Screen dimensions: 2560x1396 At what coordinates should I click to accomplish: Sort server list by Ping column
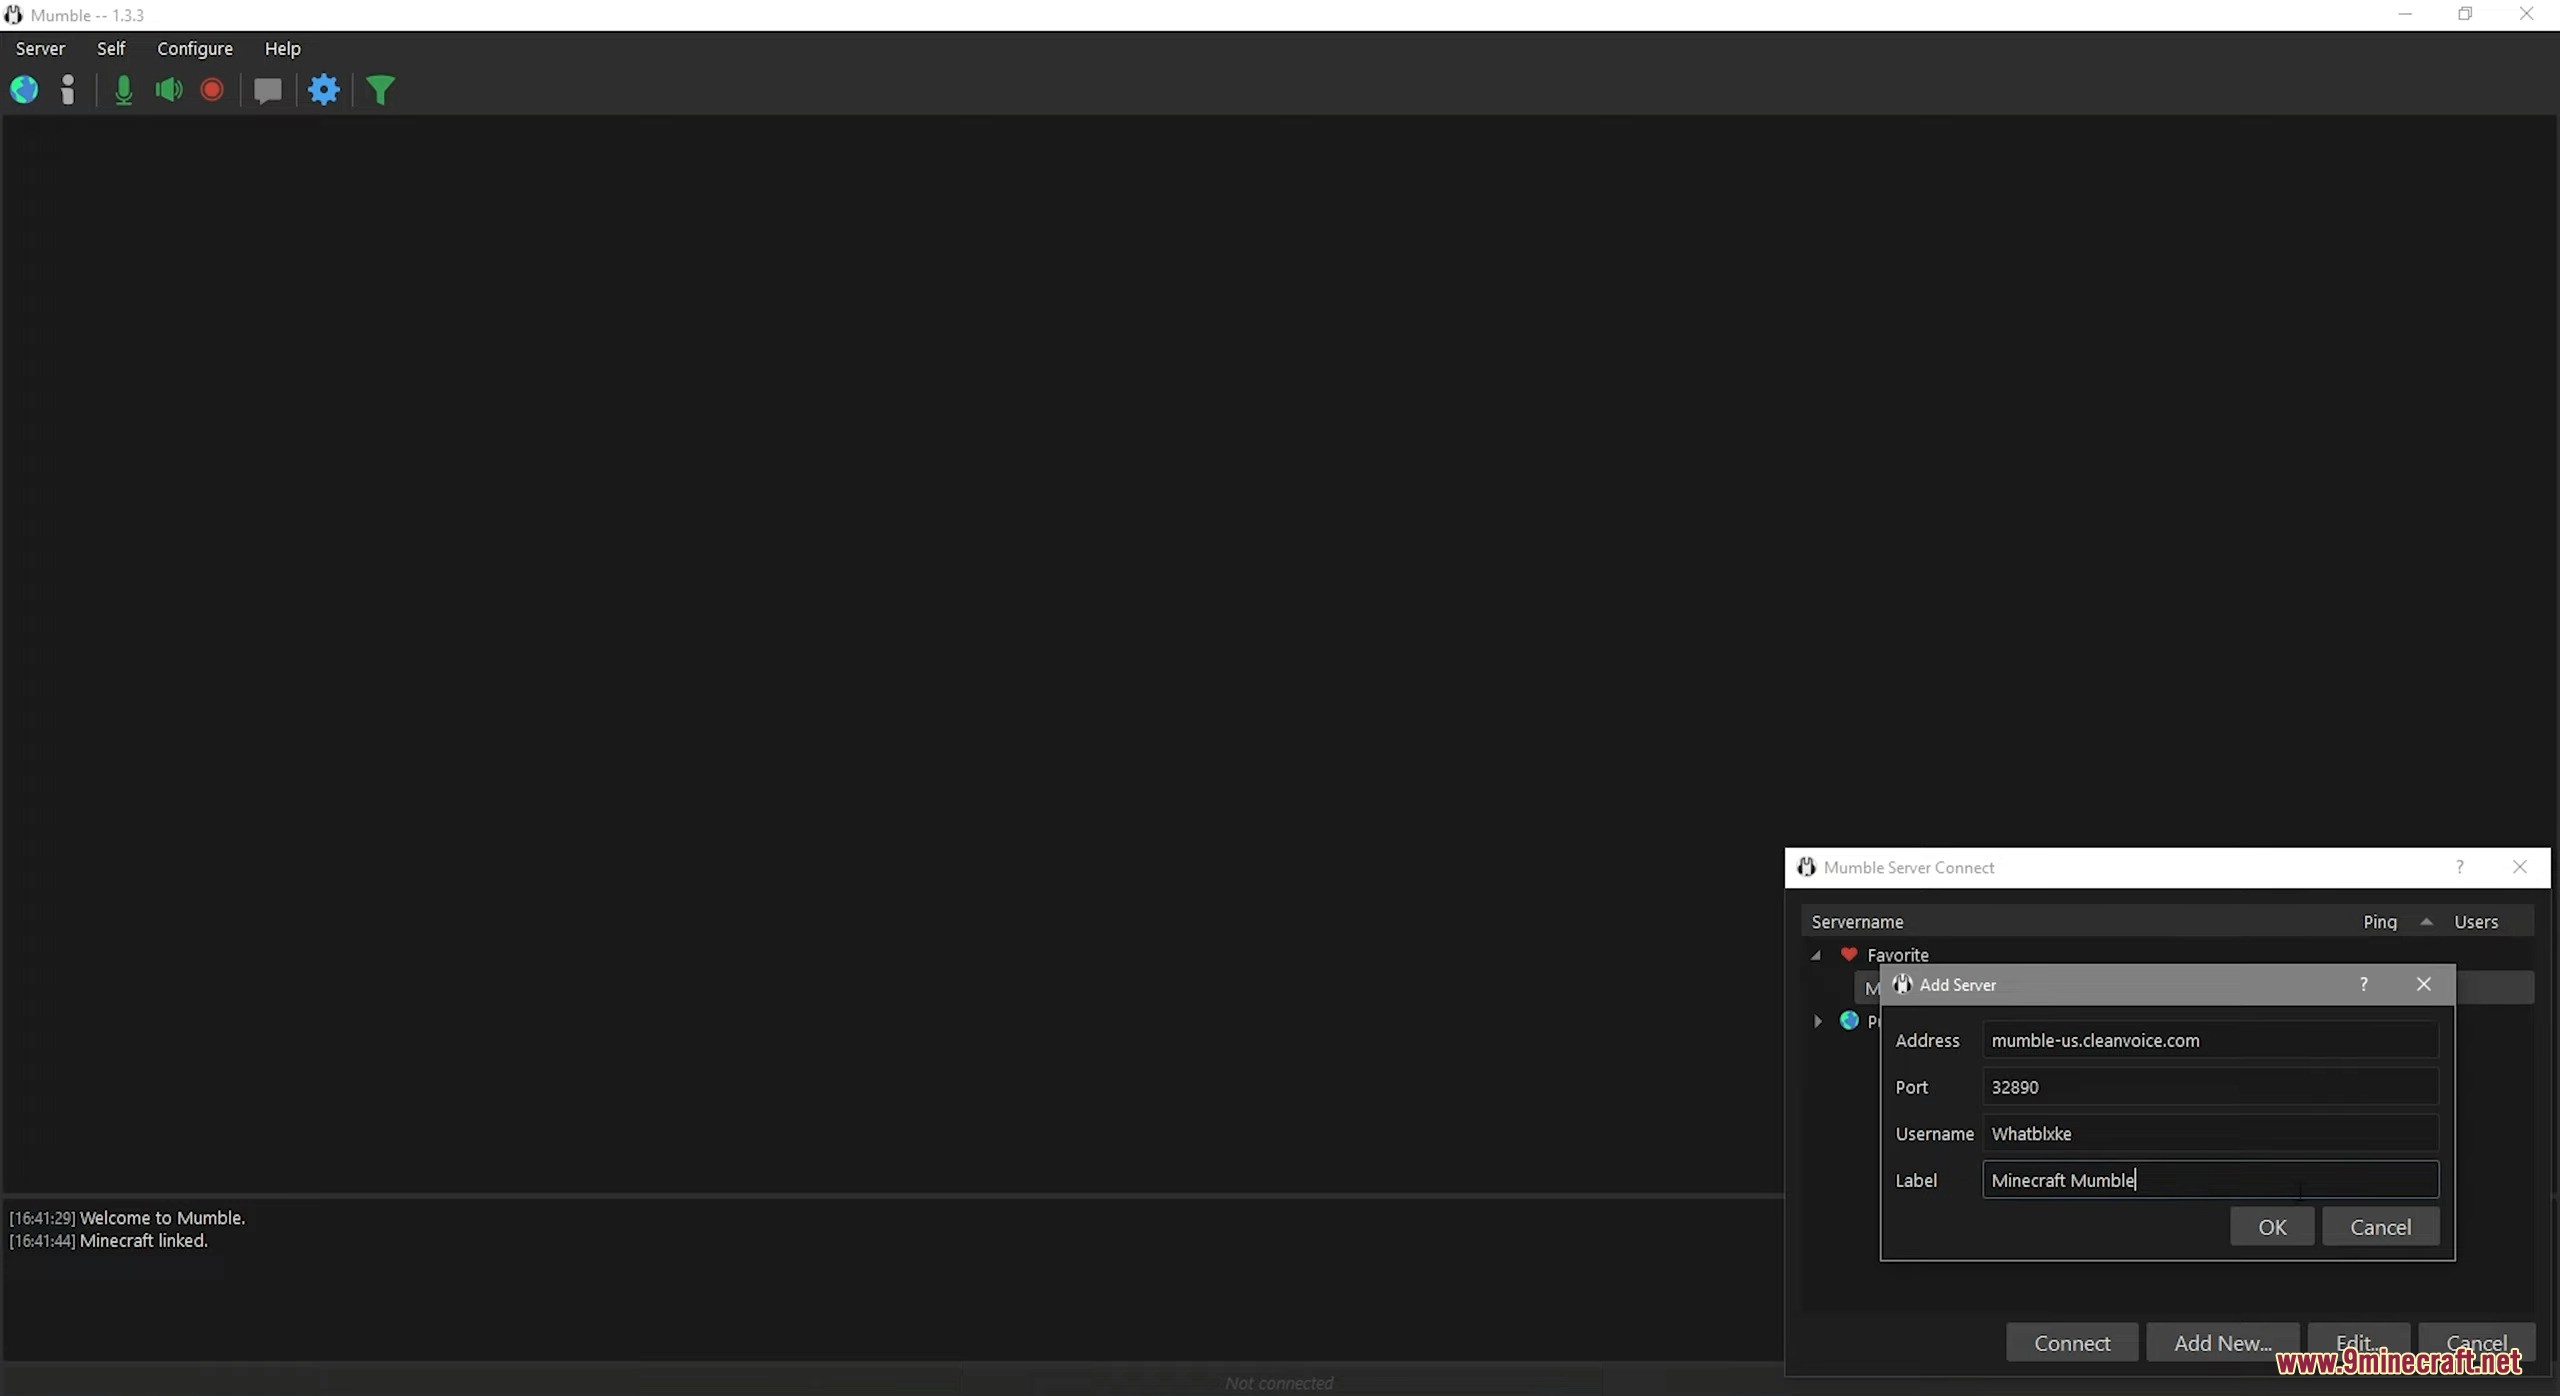[x=2380, y=921]
